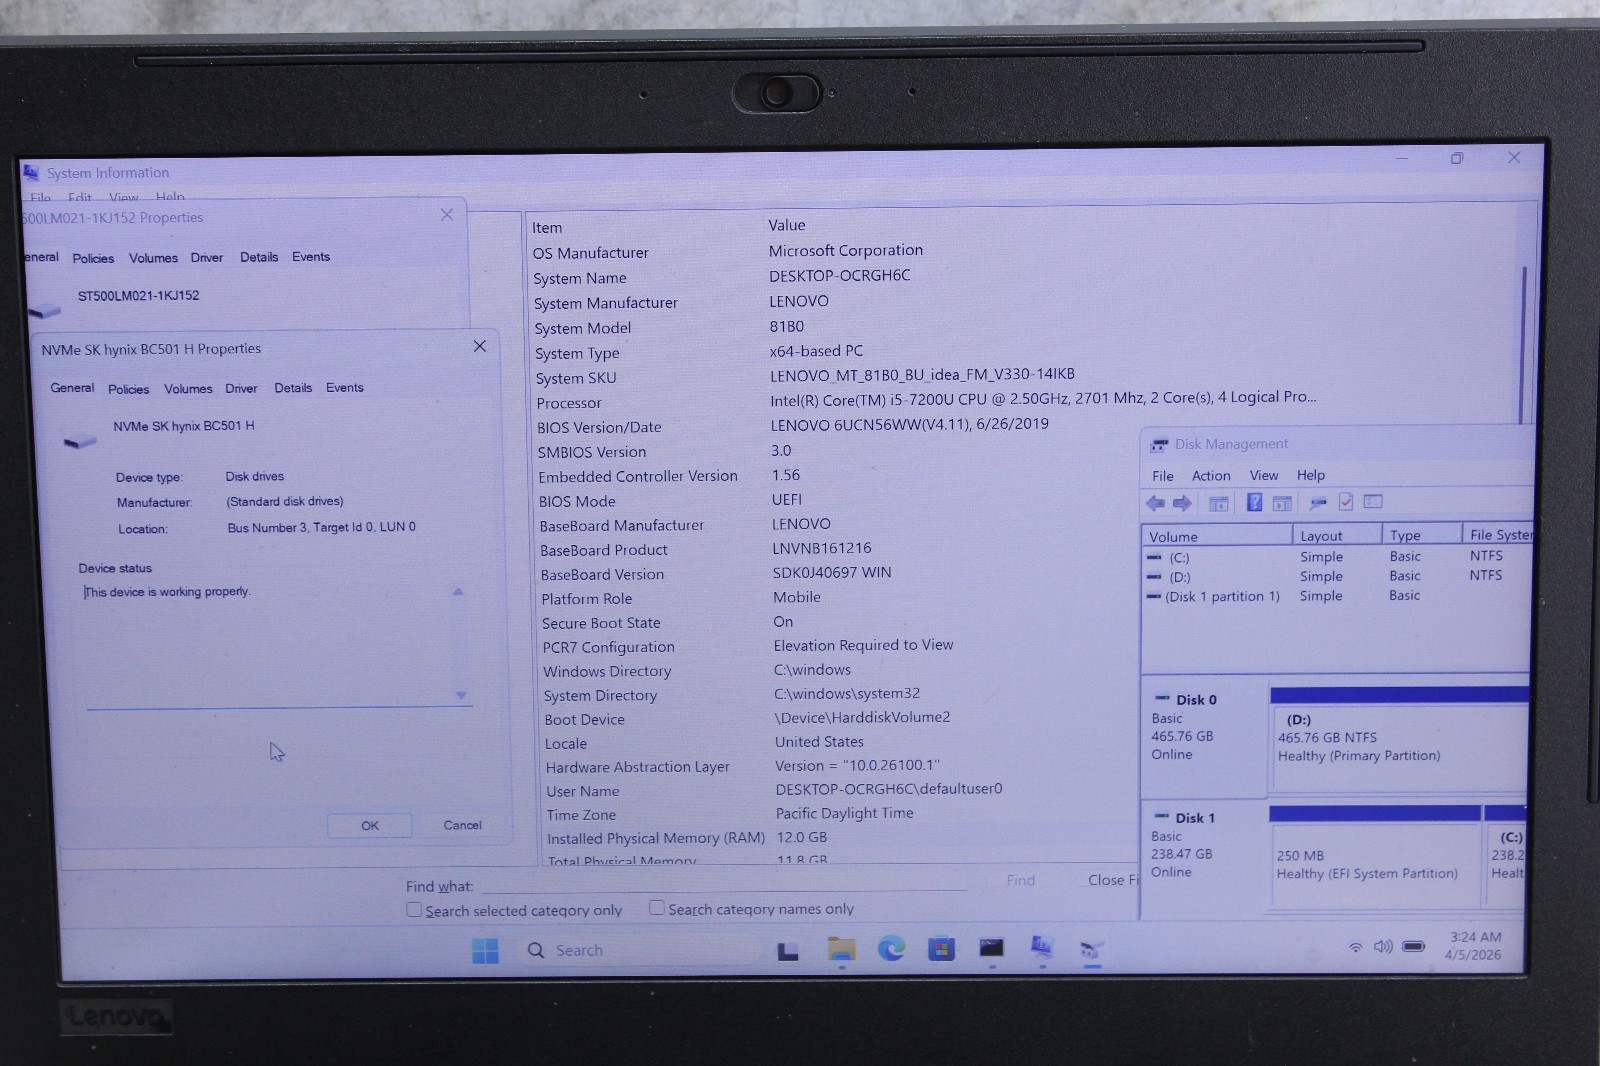Sort by Layout column header
This screenshot has height=1066, width=1600.
click(x=1337, y=536)
